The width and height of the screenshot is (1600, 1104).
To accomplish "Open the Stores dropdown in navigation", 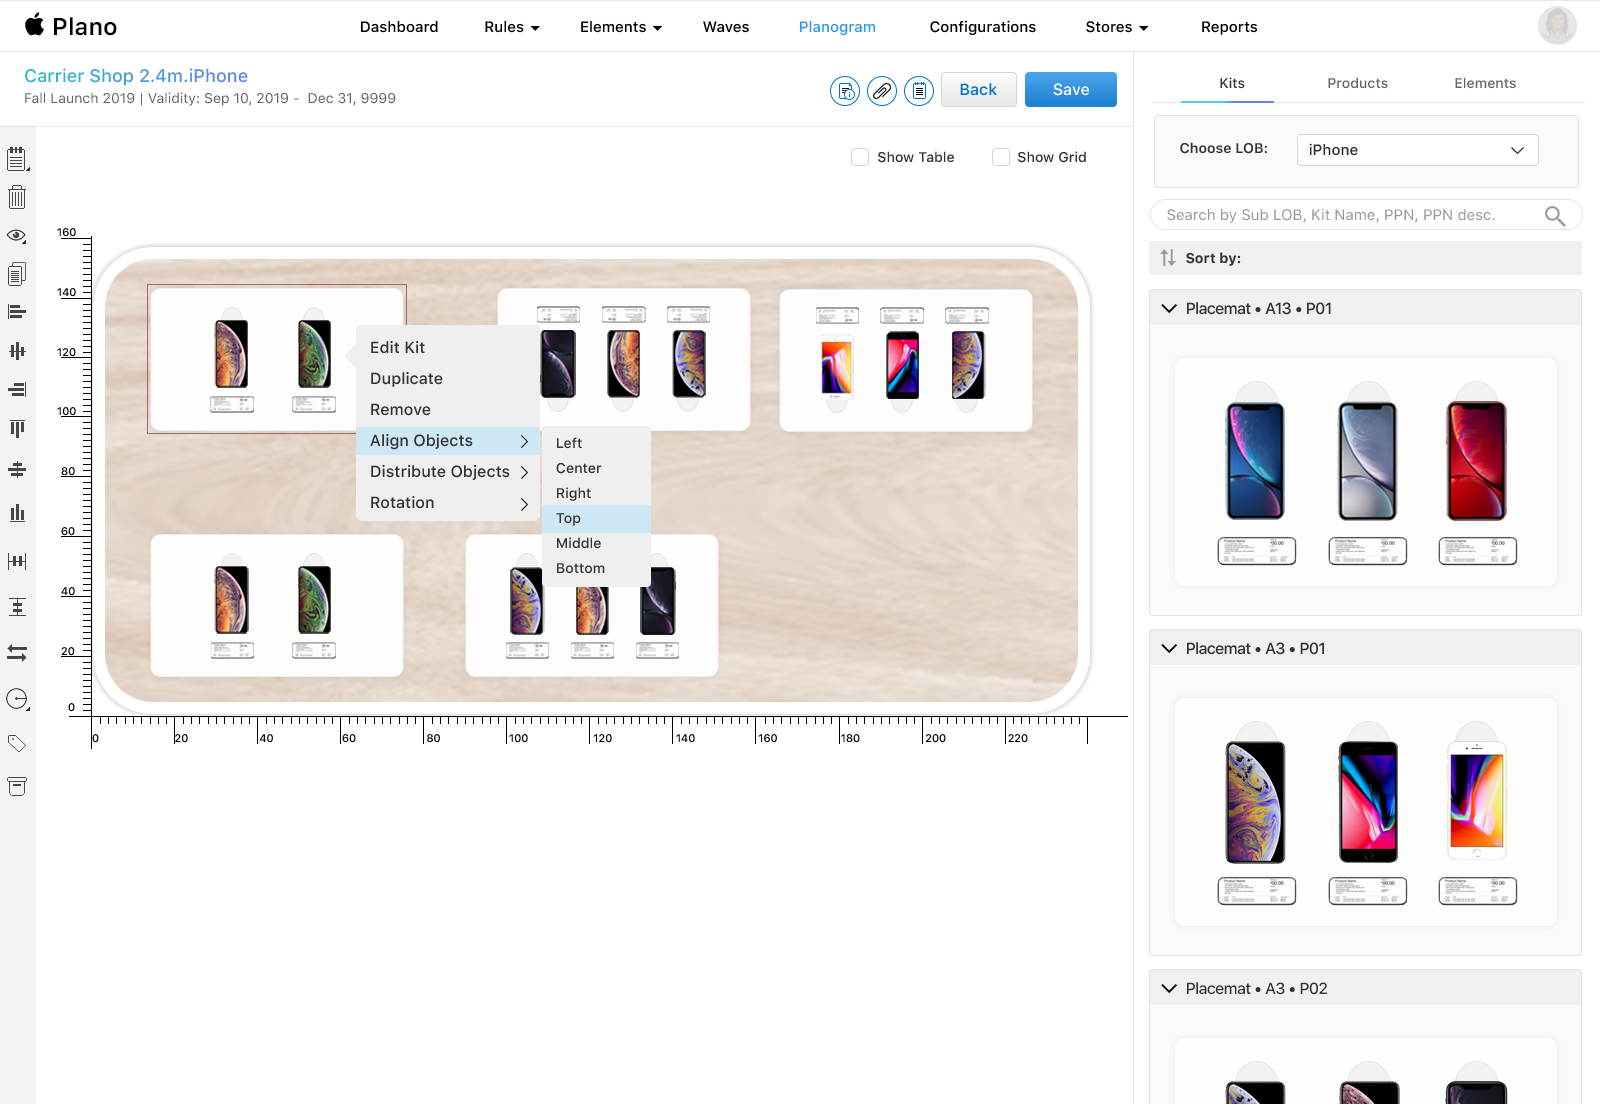I will tap(1117, 27).
